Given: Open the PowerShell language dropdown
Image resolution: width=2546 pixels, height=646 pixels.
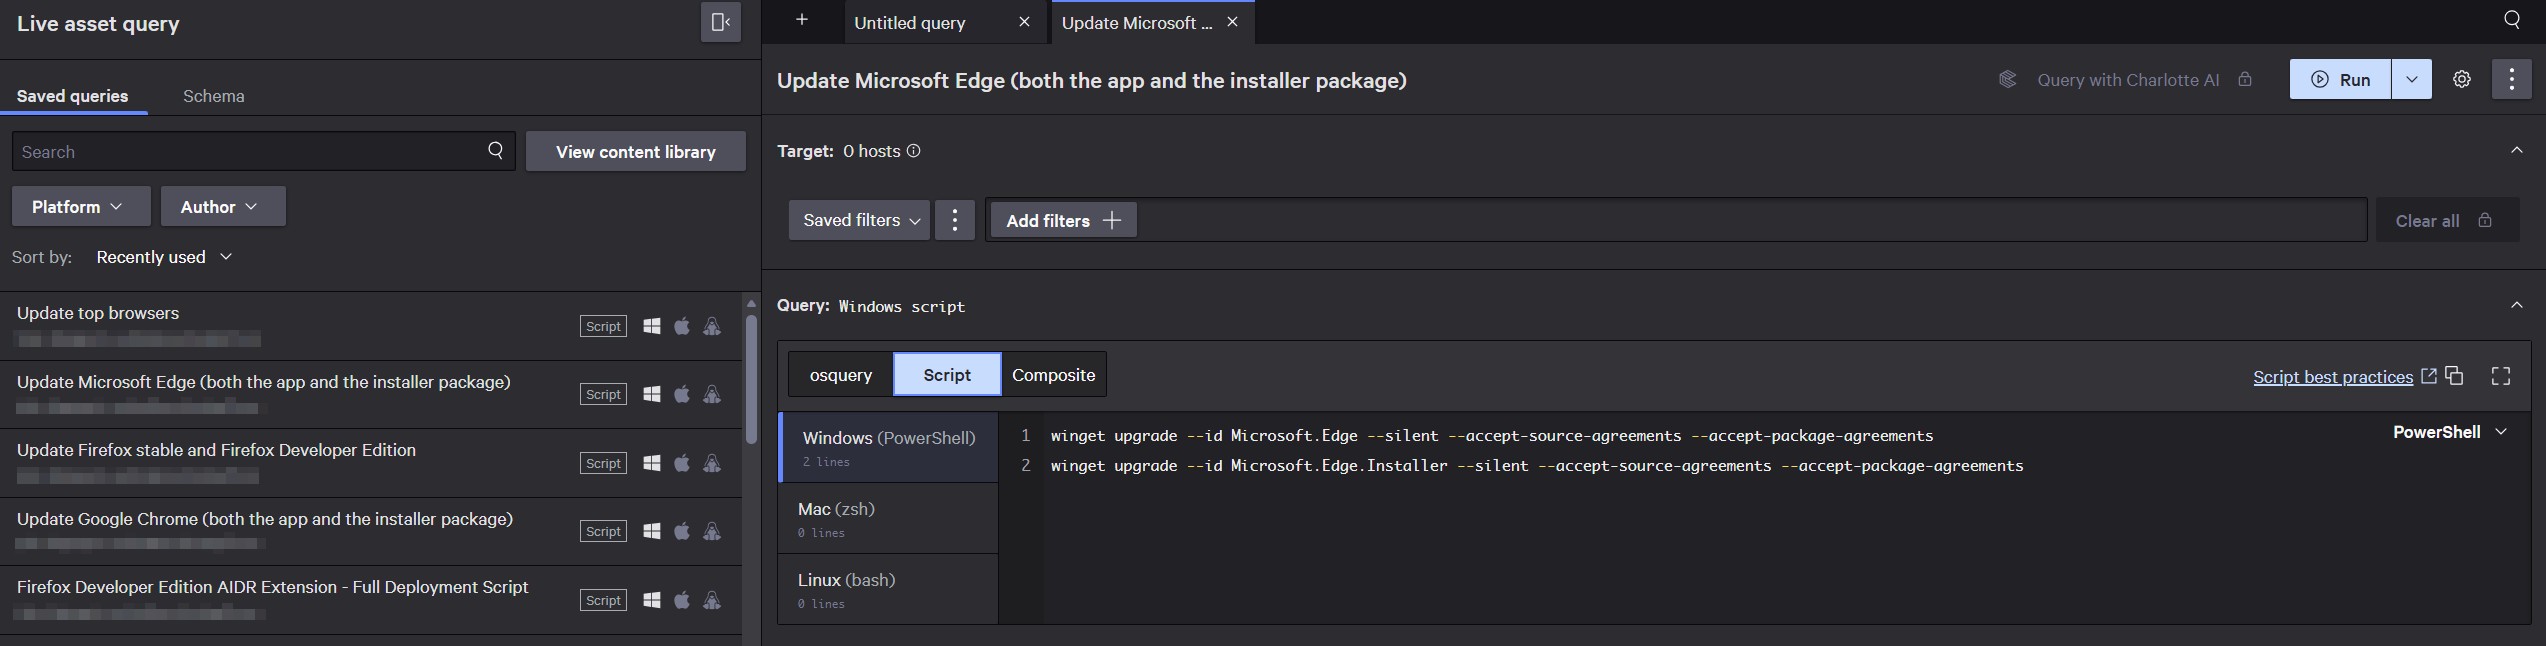Looking at the screenshot, I should click(x=2449, y=432).
